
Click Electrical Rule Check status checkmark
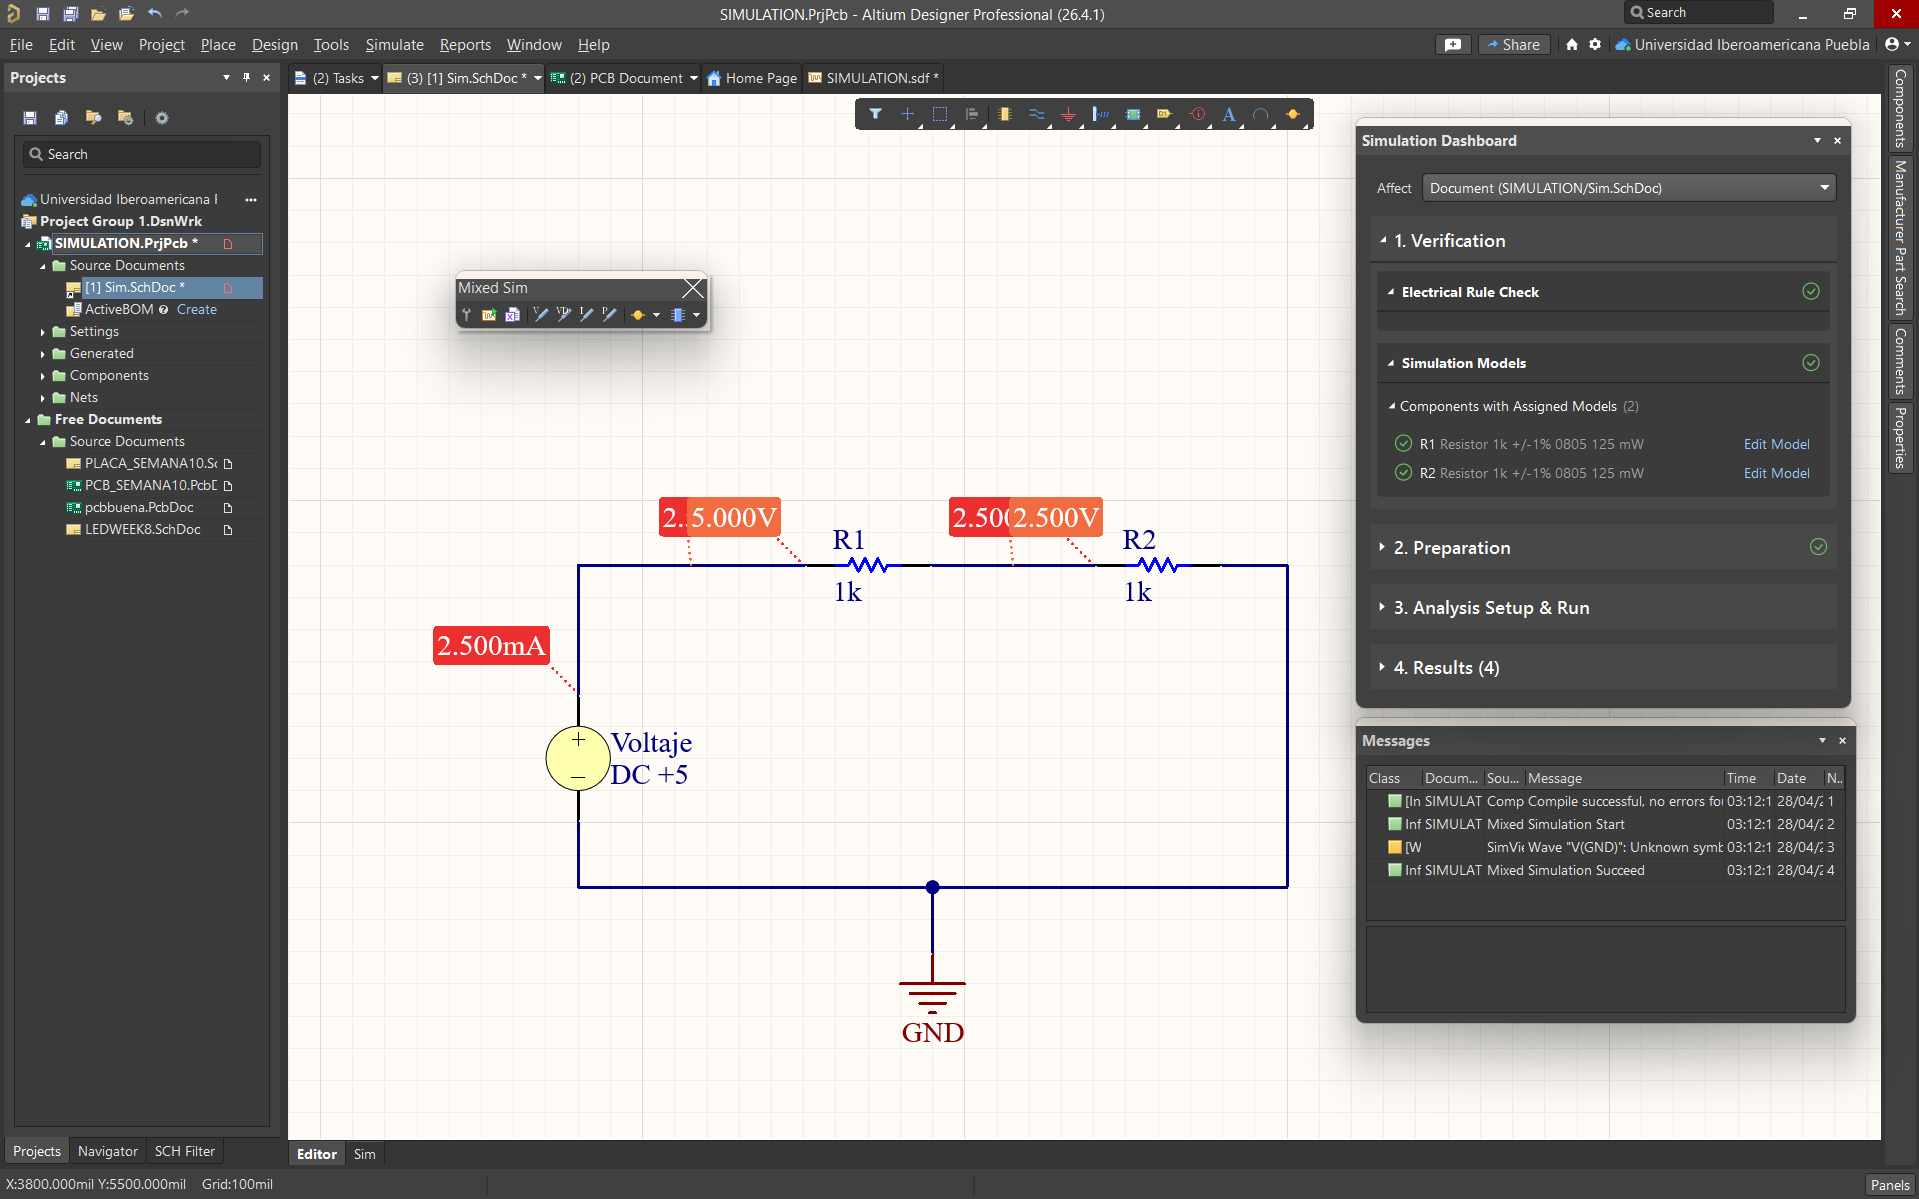tap(1810, 291)
